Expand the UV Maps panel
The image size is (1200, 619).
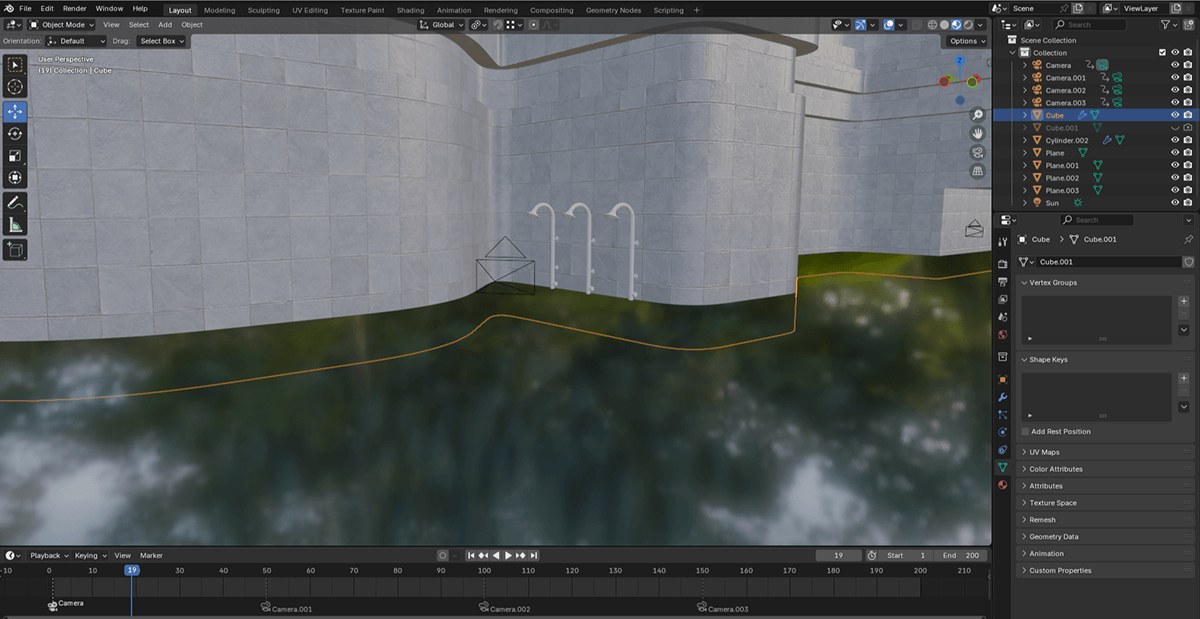(x=1044, y=452)
